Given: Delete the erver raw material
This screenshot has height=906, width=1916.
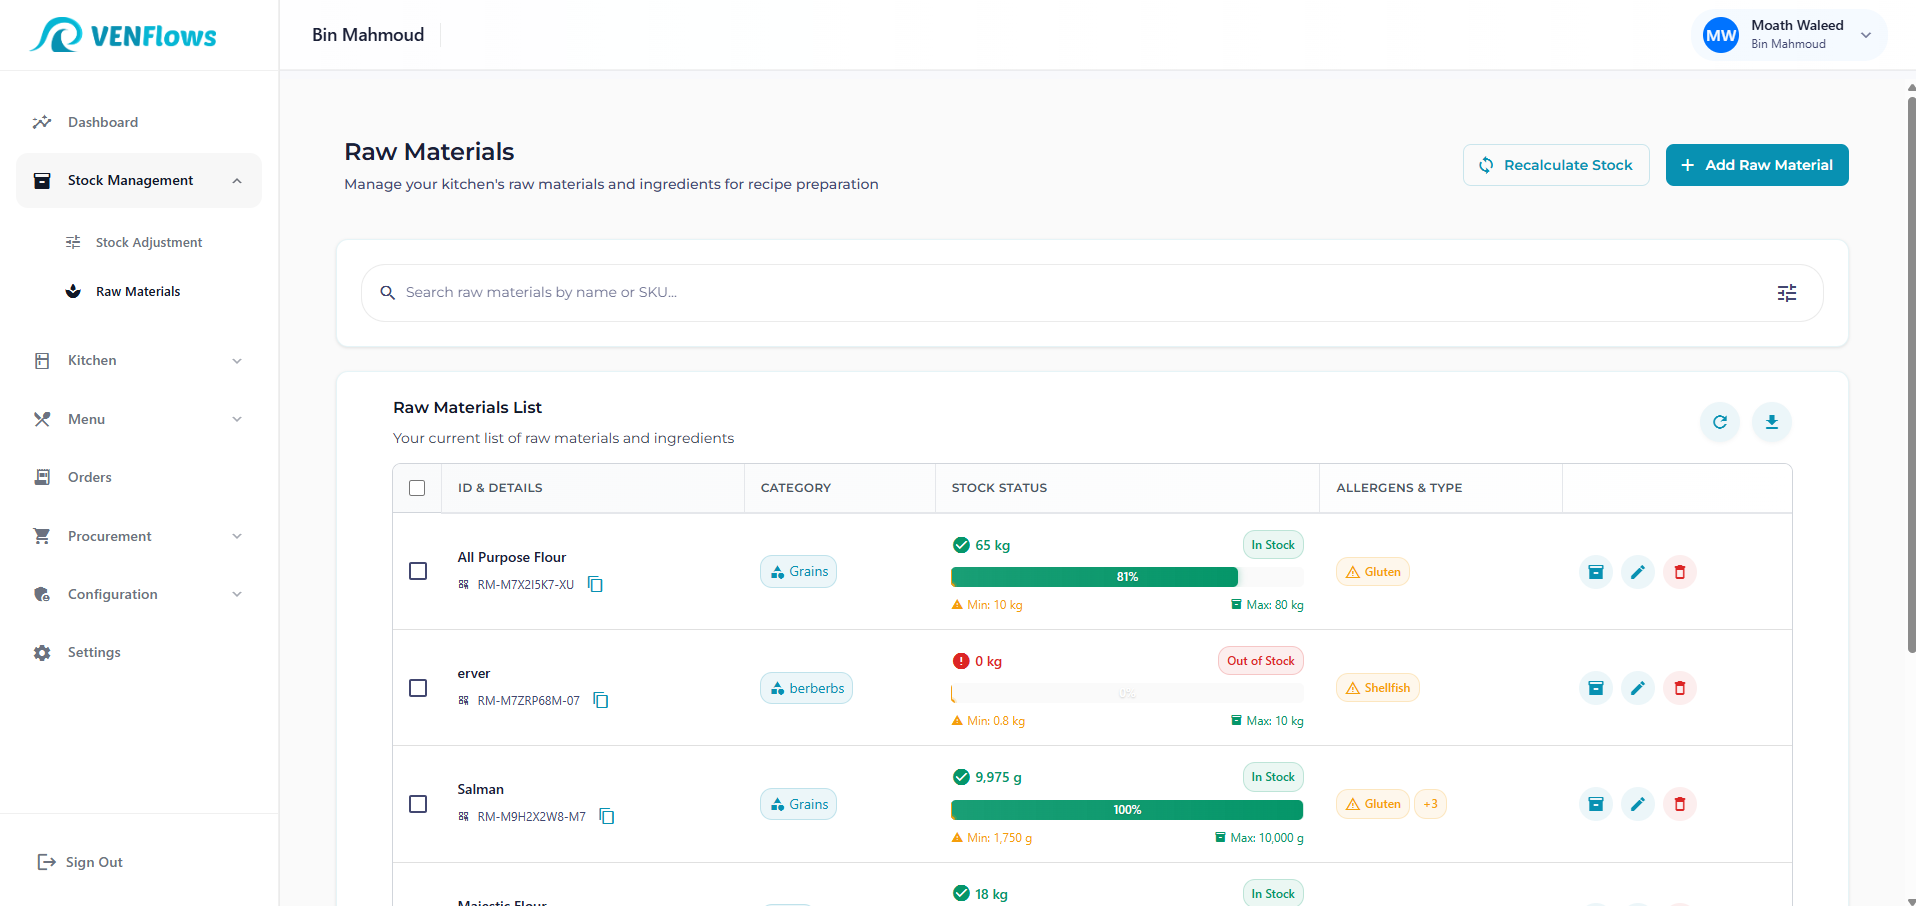Looking at the screenshot, I should (1679, 688).
